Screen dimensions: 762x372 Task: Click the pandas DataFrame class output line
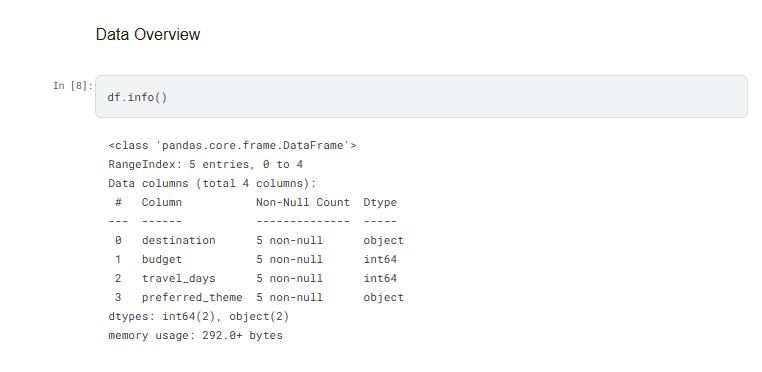pos(232,145)
